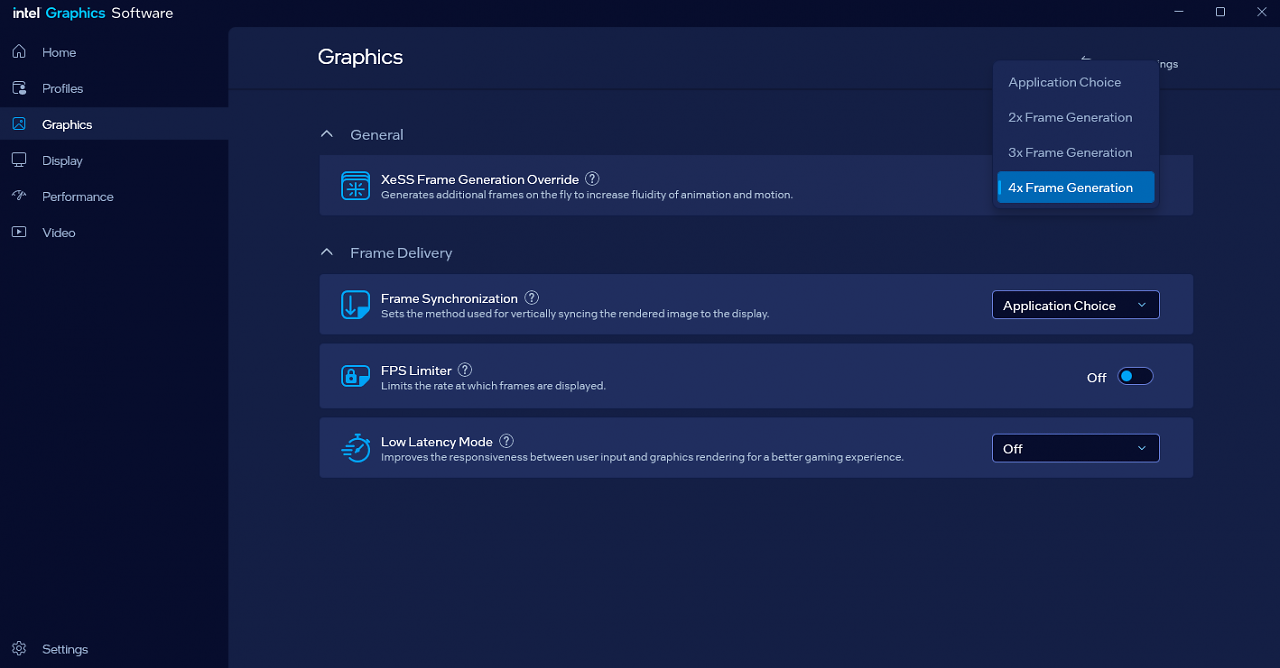Open the Low Latency Mode help tooltip
Image resolution: width=1280 pixels, height=668 pixels.
coord(507,441)
